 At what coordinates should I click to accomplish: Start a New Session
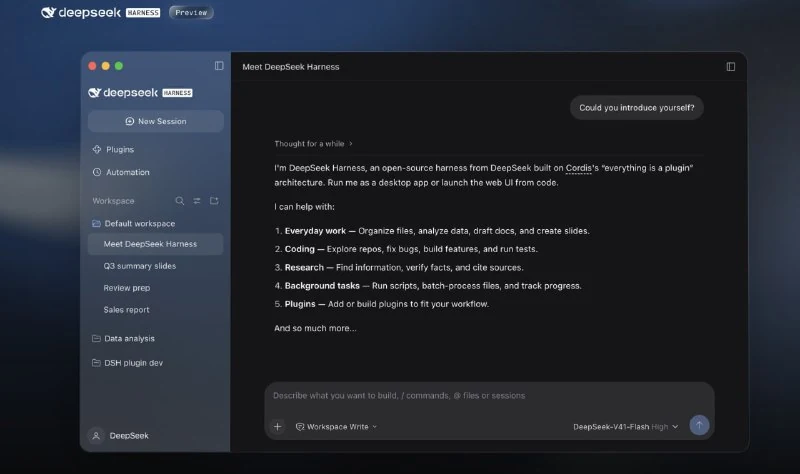tap(156, 121)
